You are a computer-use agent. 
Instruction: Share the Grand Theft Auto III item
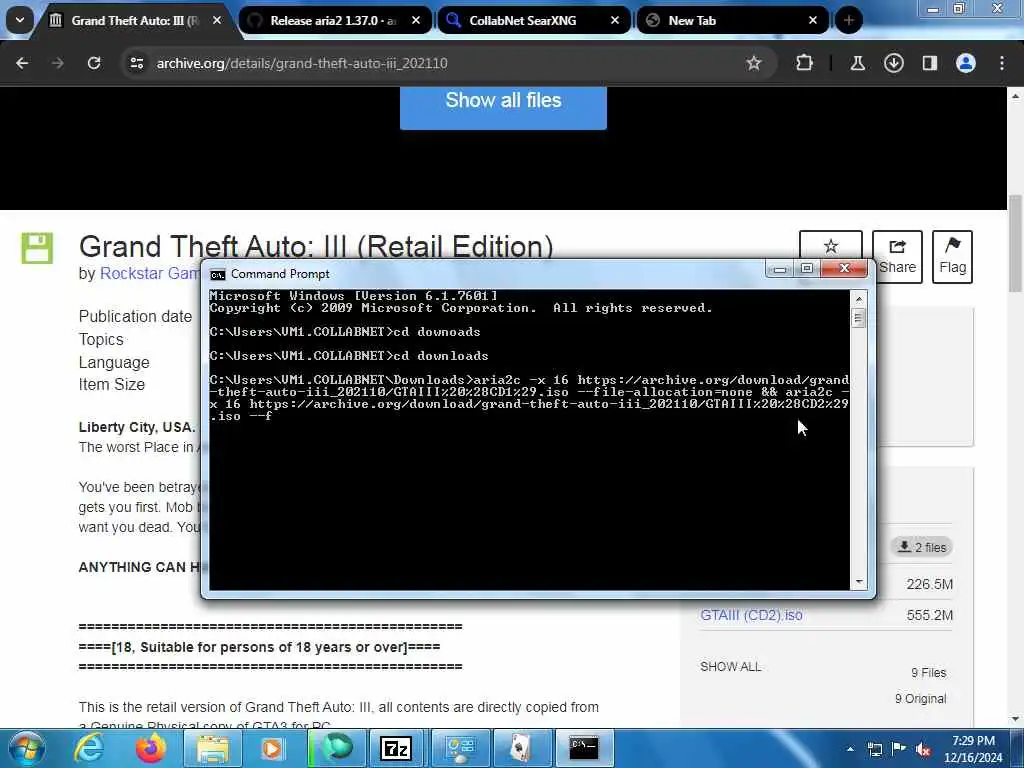(897, 256)
